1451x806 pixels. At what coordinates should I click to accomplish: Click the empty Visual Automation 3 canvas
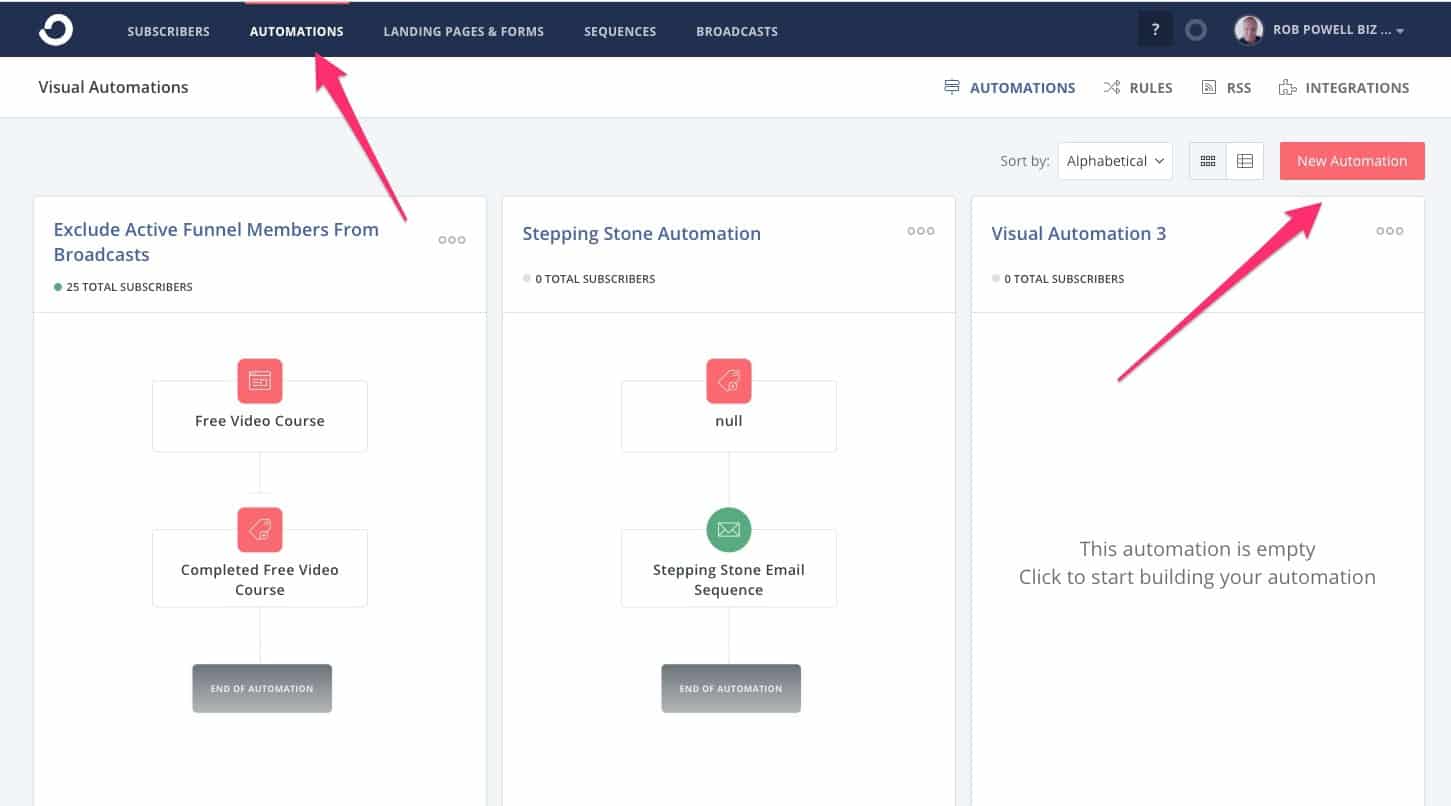click(1197, 563)
